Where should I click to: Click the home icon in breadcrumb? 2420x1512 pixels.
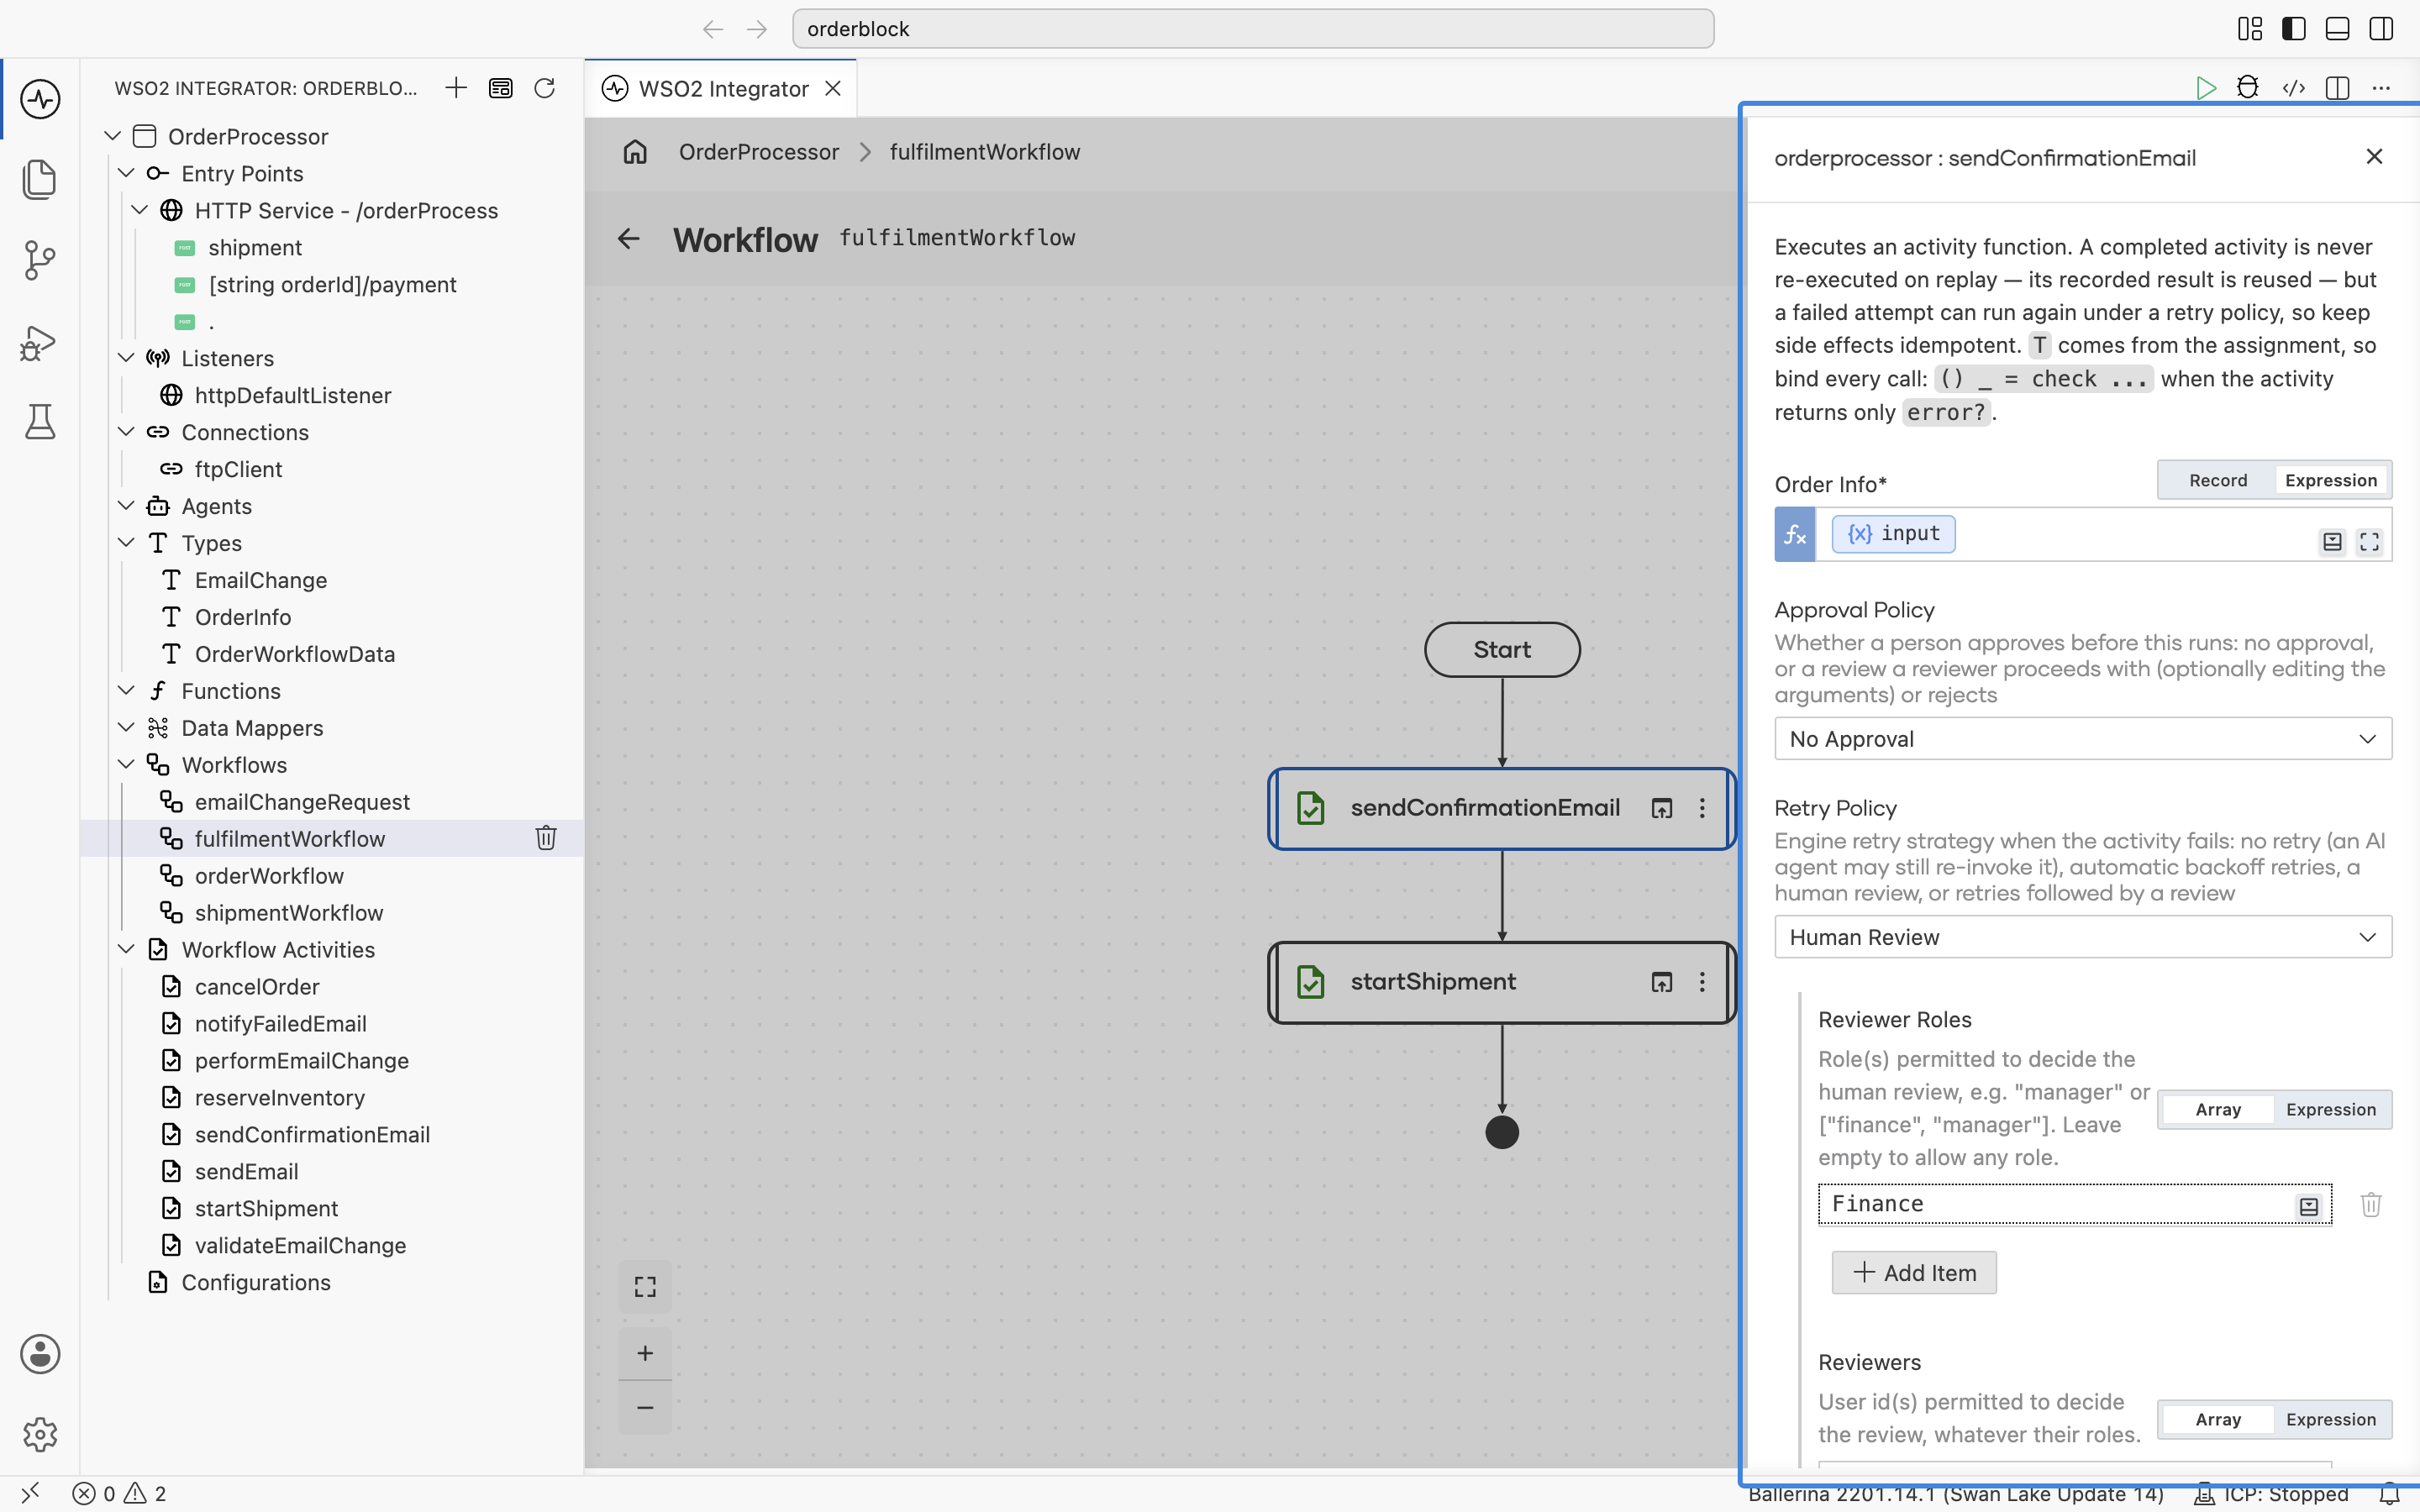[x=635, y=152]
